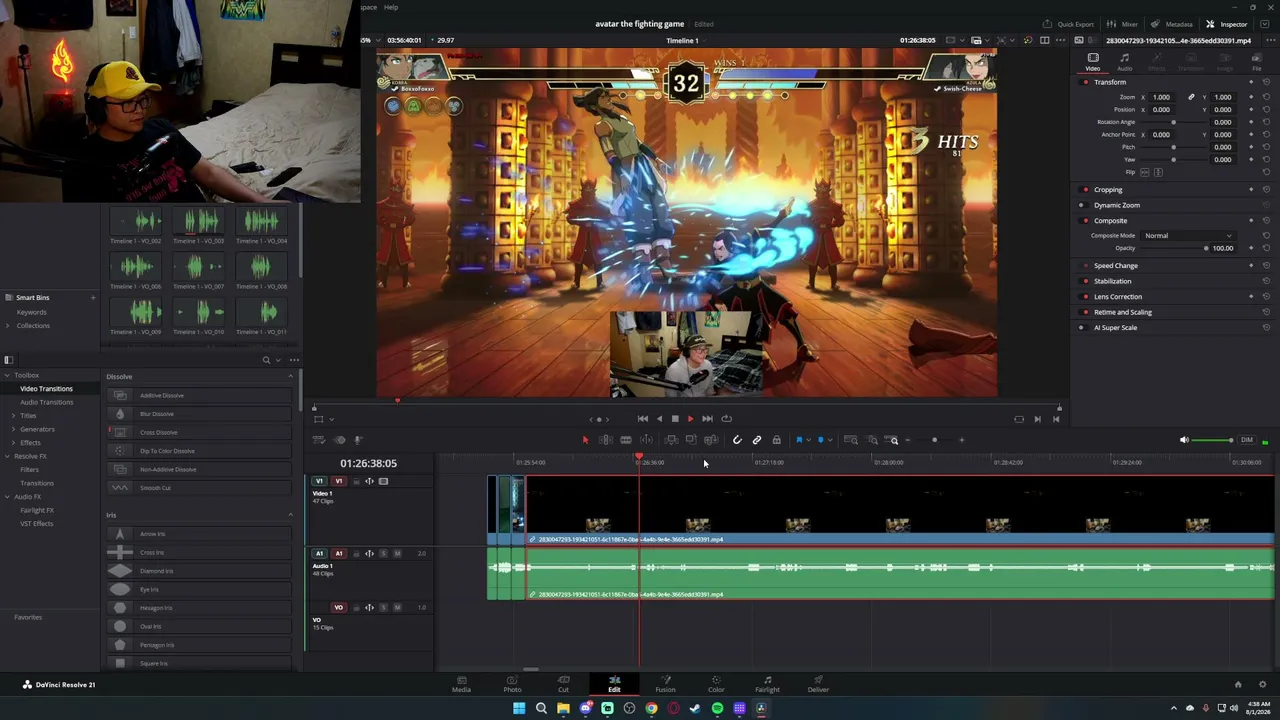Enable the Dynamic Zoom switch

(1082, 205)
